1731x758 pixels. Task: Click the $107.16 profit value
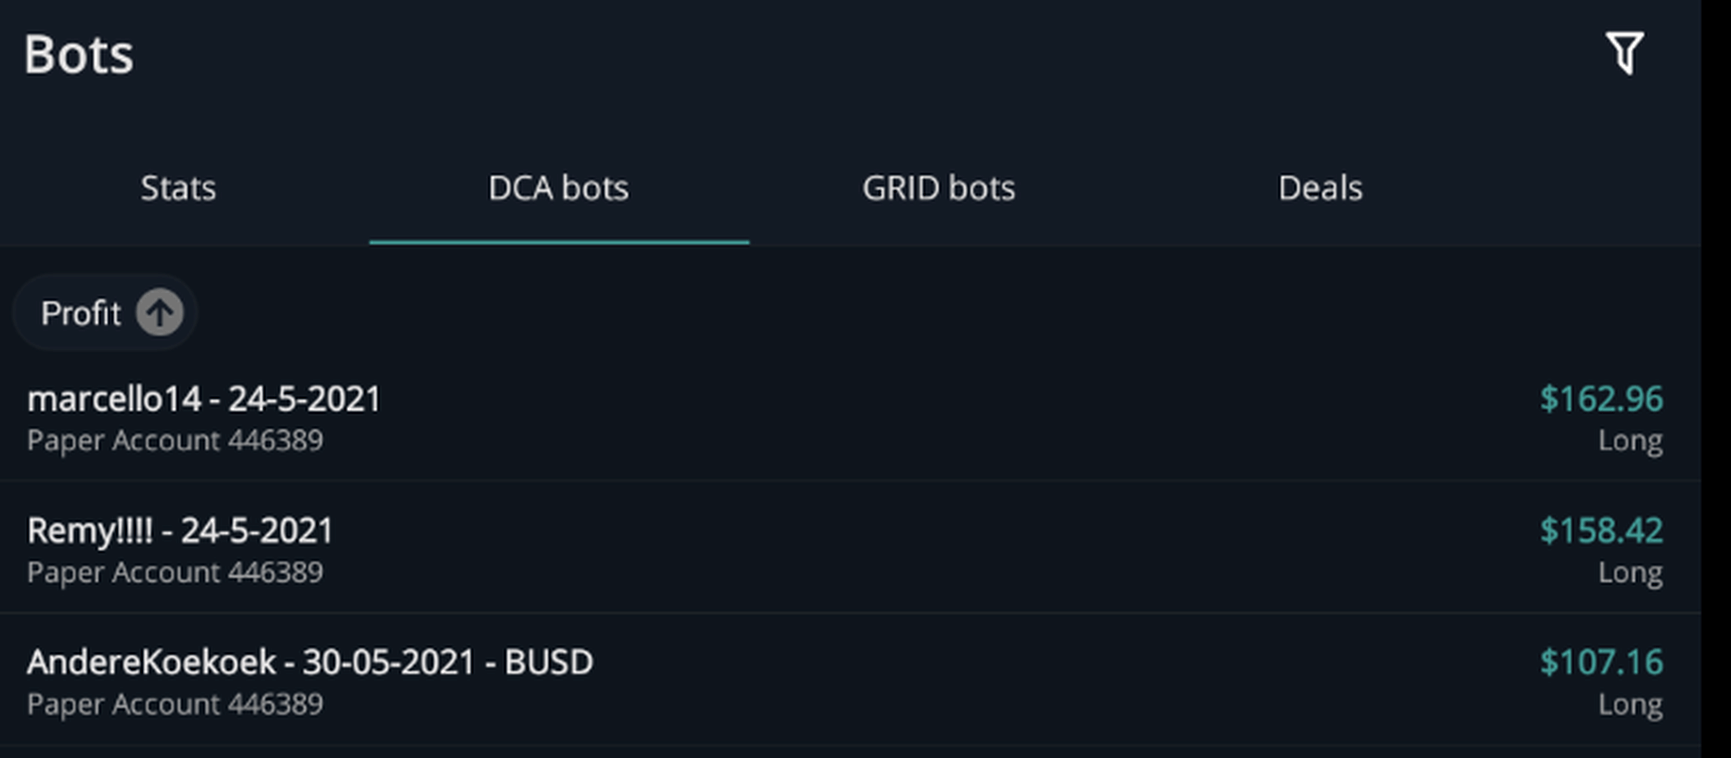point(1601,662)
